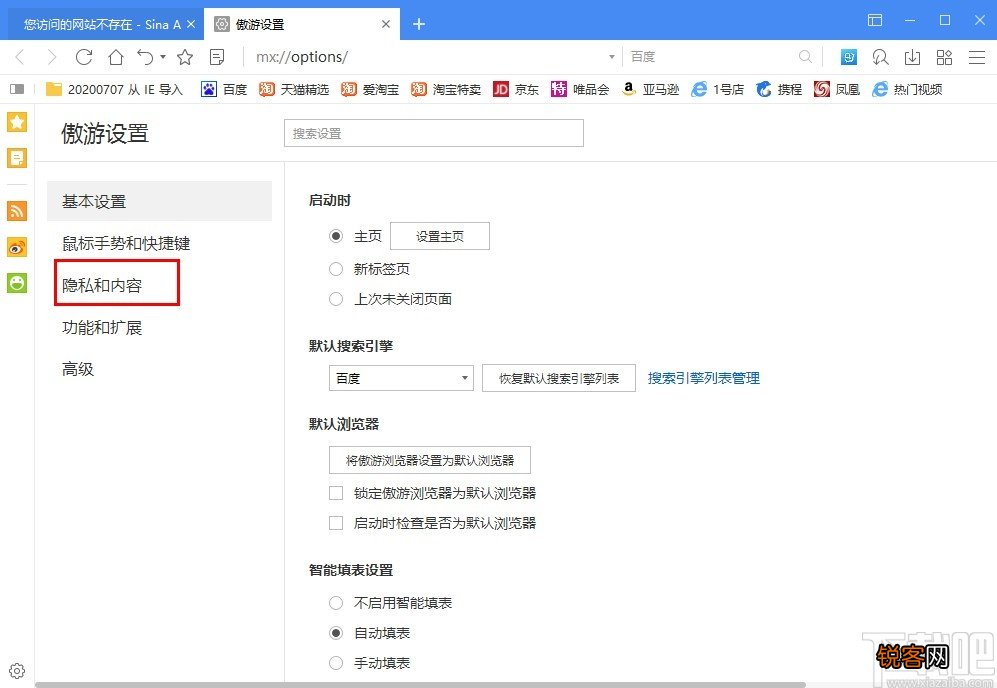Open the home page icon
Viewport: 997px width, 688px height.
(116, 57)
